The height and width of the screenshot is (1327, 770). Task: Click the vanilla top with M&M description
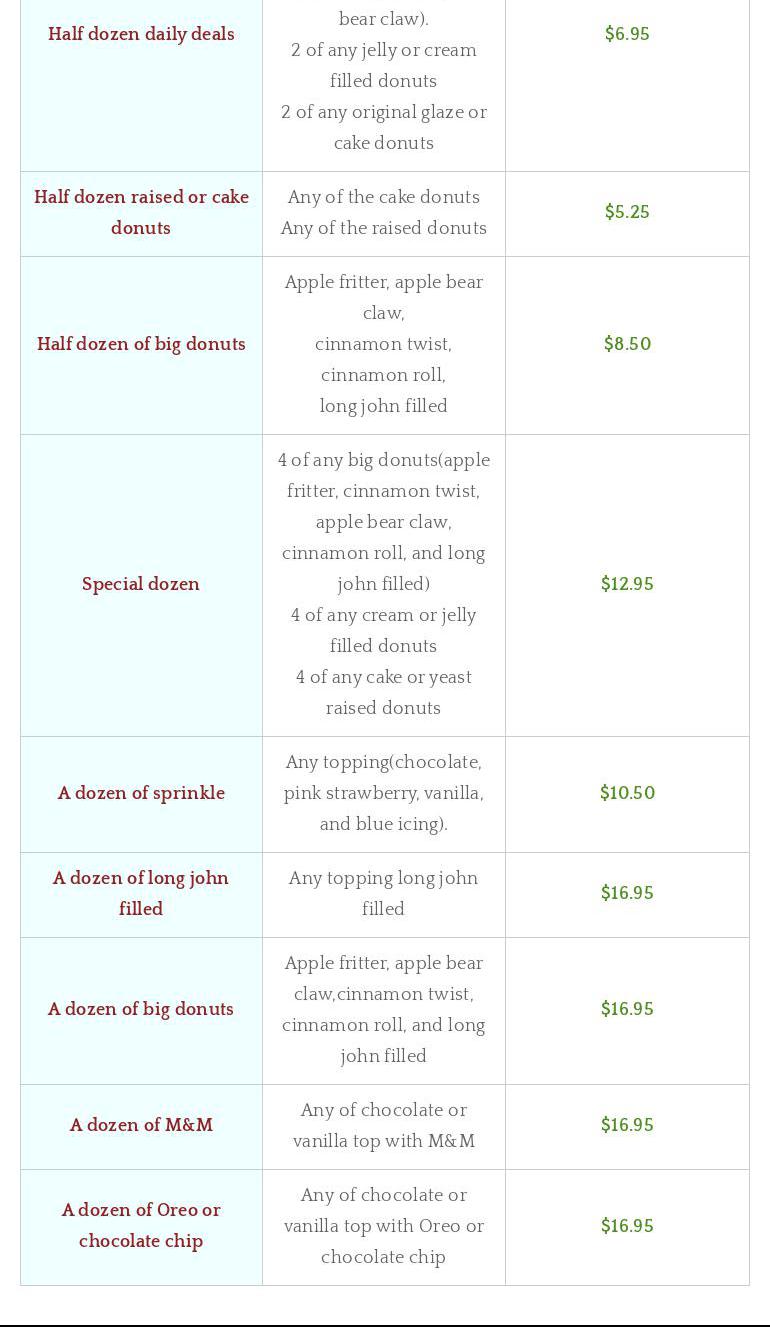(383, 1125)
